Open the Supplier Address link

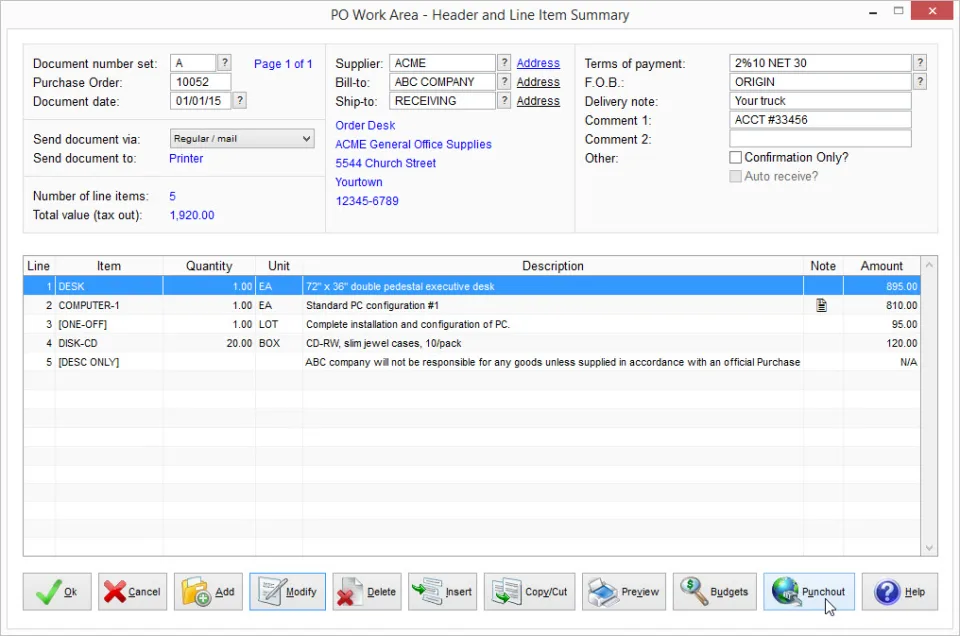tap(538, 63)
